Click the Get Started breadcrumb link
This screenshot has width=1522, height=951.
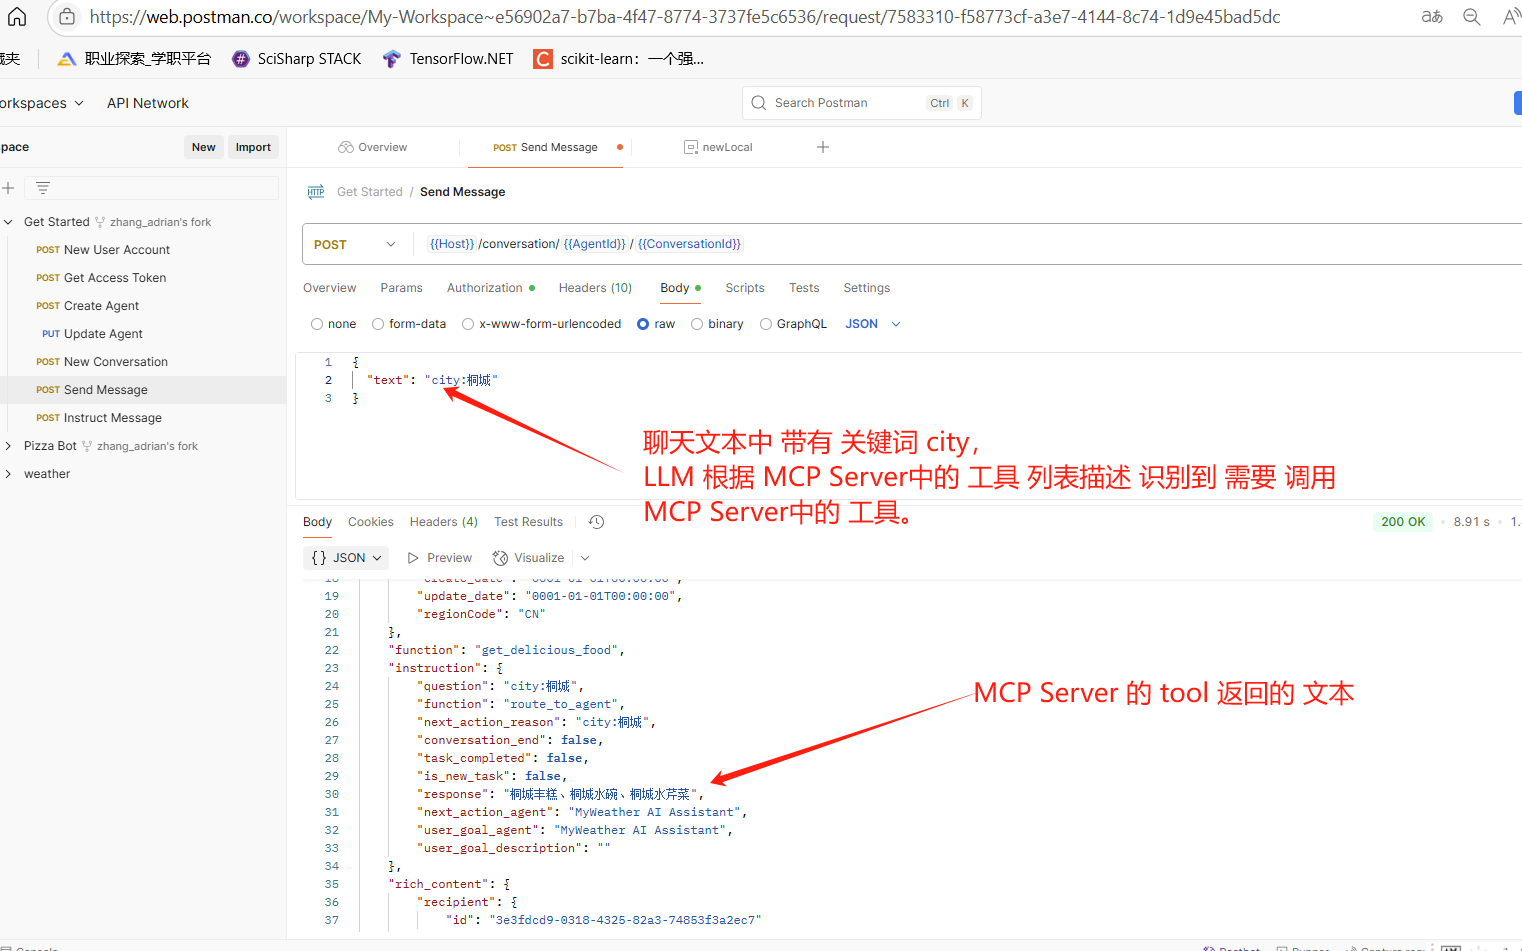click(x=370, y=192)
